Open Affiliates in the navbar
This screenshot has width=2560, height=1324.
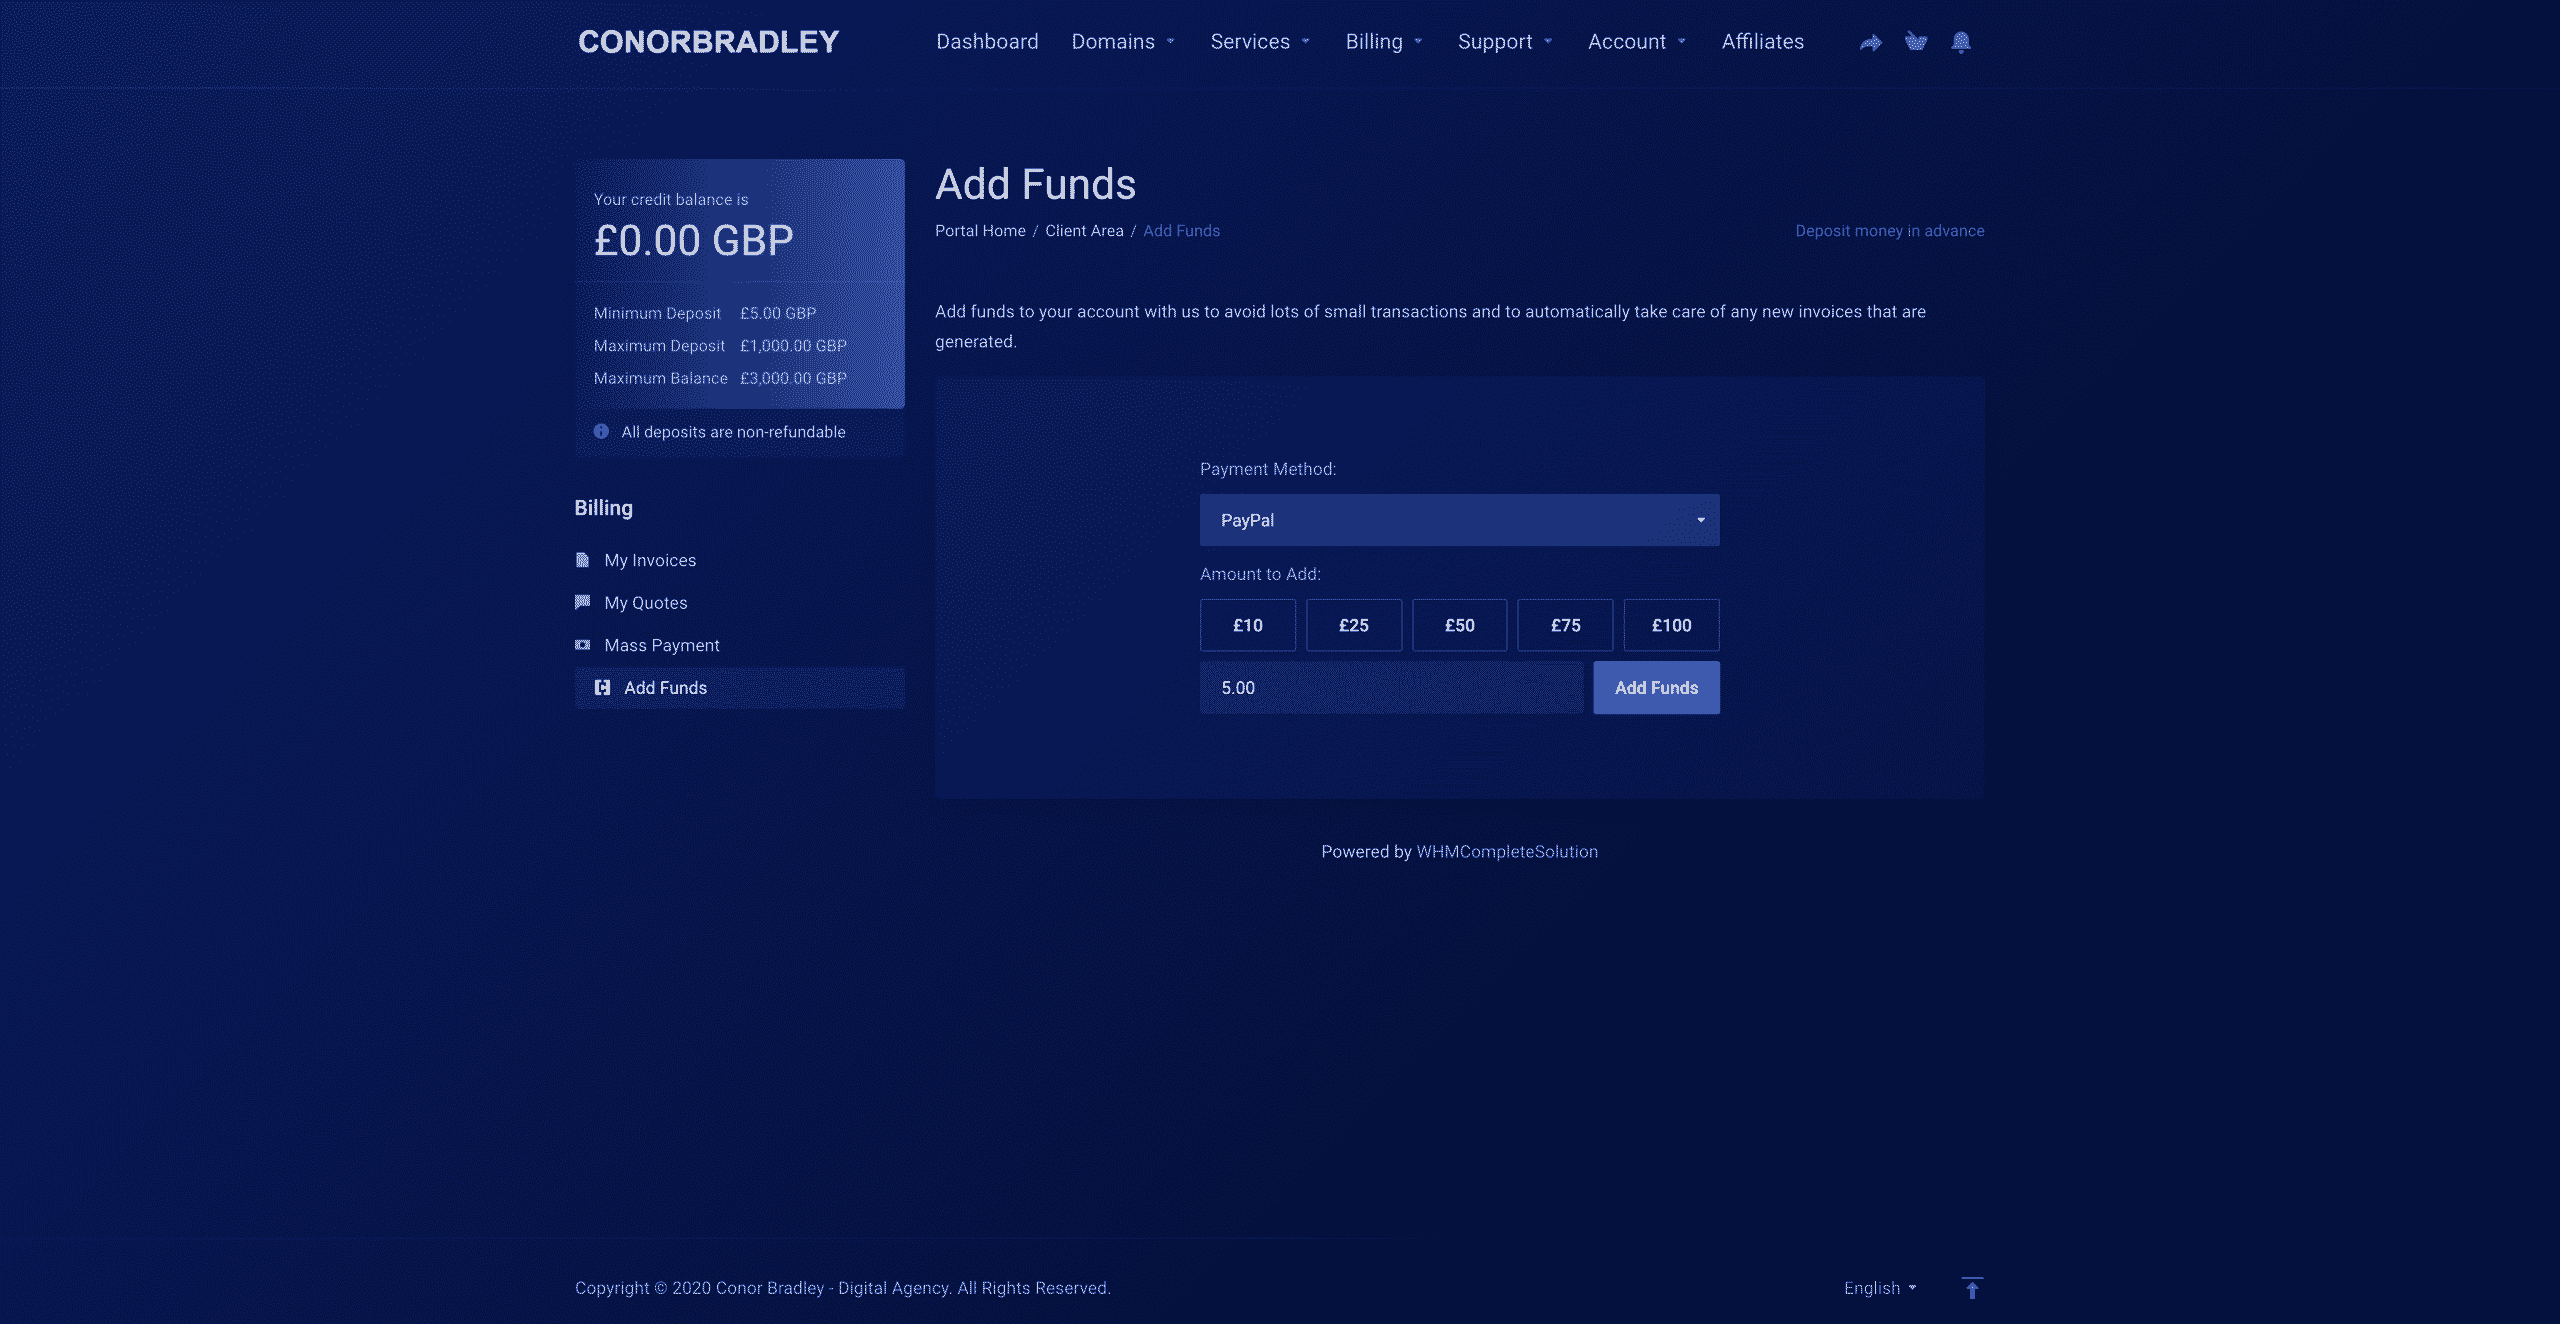tap(1762, 42)
